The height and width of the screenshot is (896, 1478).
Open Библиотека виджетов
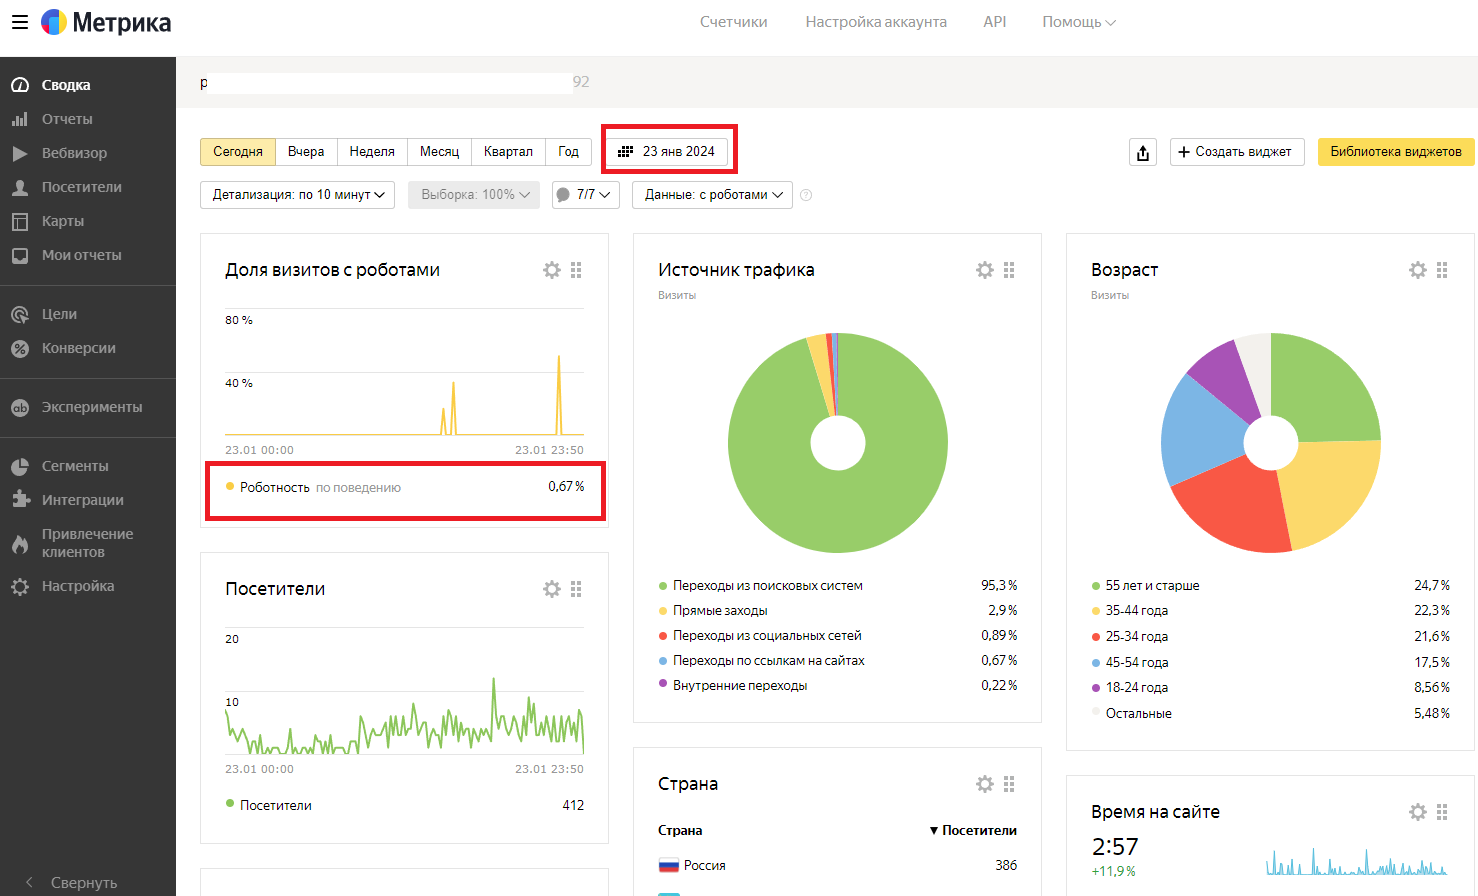click(x=1396, y=152)
